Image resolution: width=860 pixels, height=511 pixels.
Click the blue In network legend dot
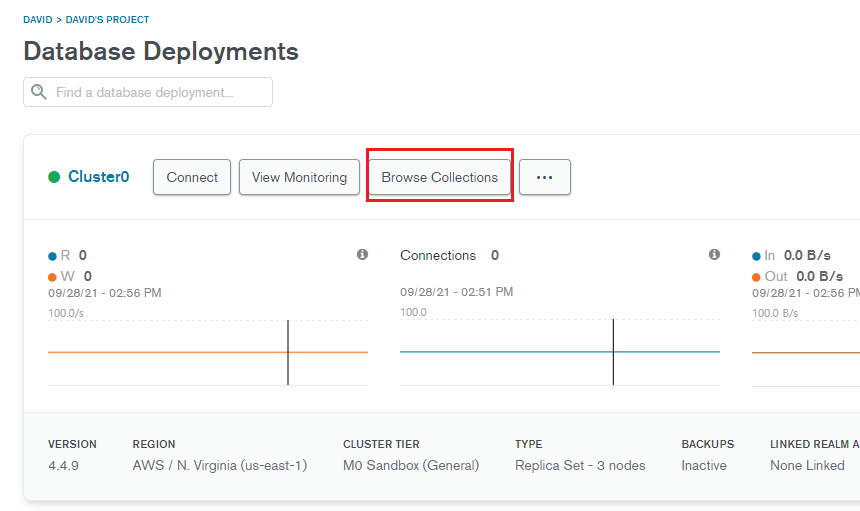756,256
